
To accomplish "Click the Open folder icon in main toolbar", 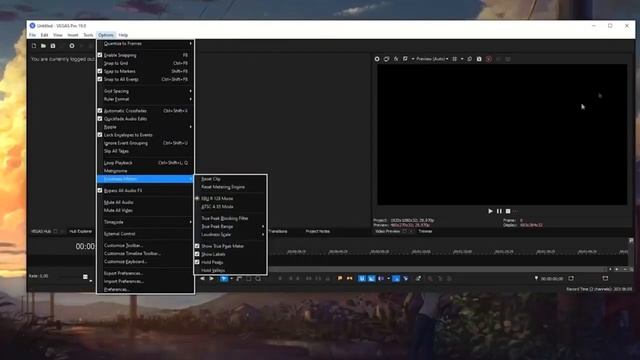I will (x=43, y=46).
